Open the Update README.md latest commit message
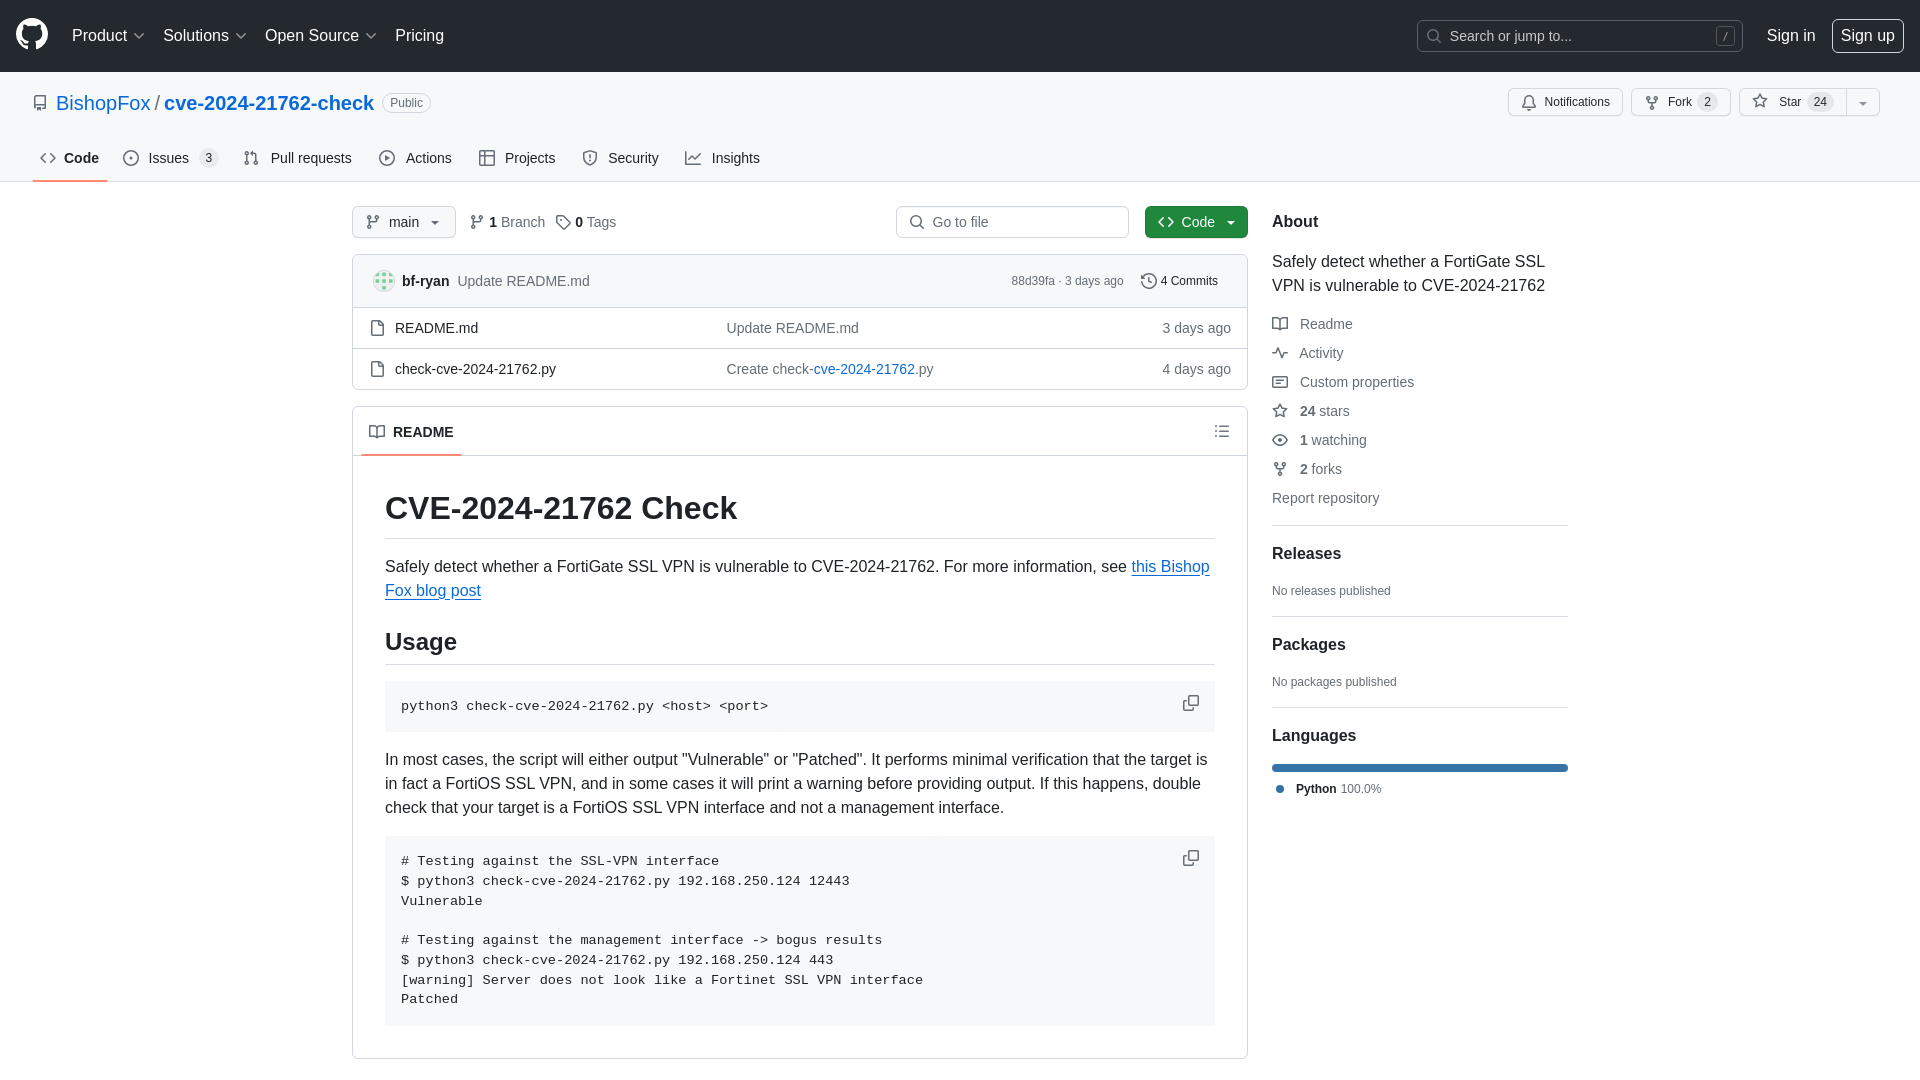This screenshot has height=1080, width=1920. click(x=523, y=281)
